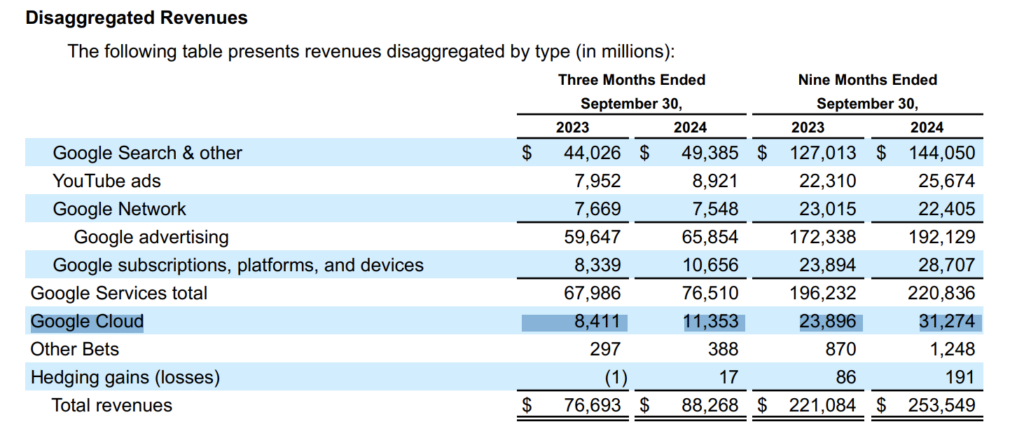Click the value 192,129

941,237
